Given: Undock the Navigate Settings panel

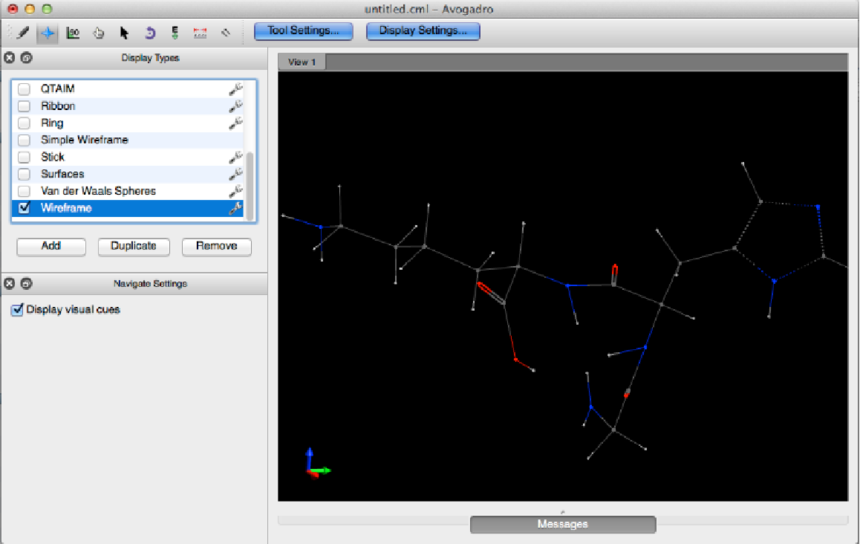Looking at the screenshot, I should (x=26, y=284).
